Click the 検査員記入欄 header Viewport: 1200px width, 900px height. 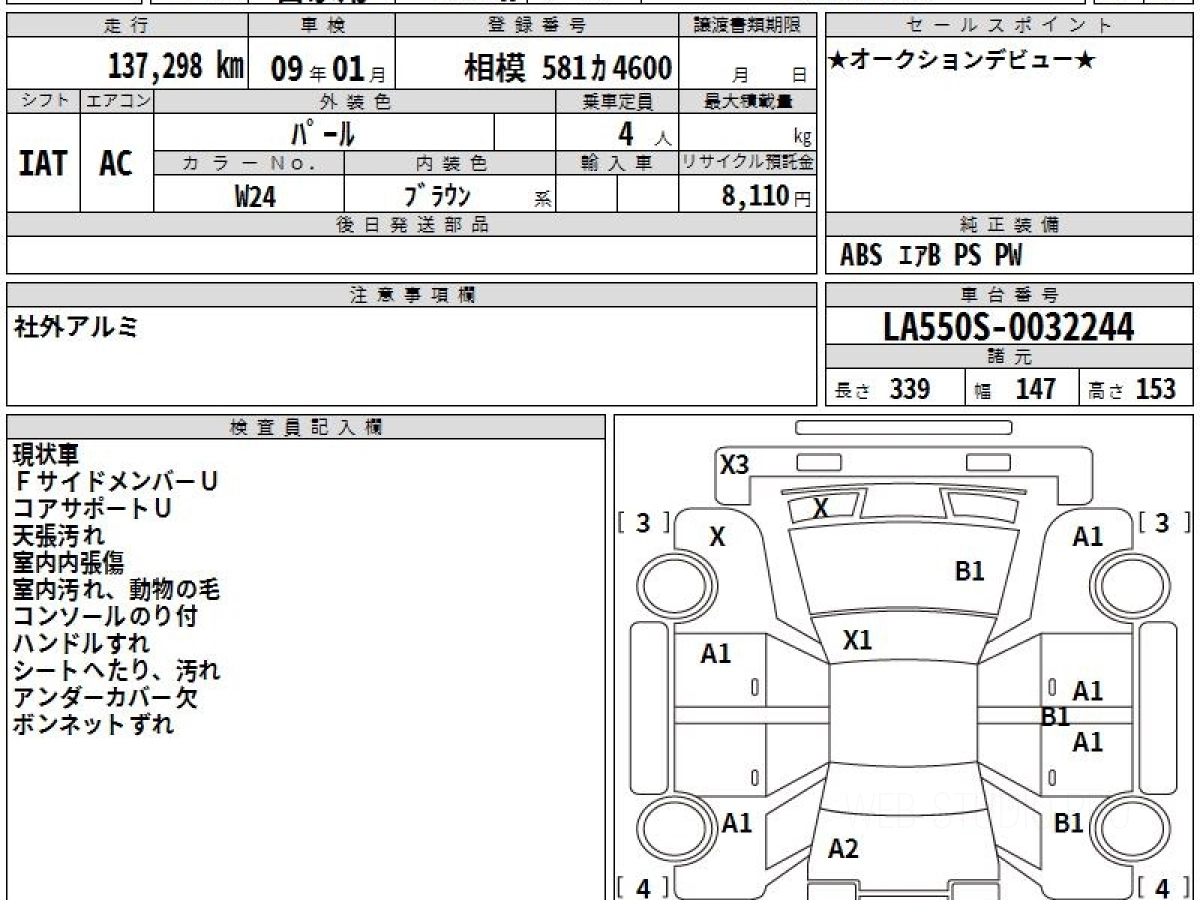click(x=306, y=427)
